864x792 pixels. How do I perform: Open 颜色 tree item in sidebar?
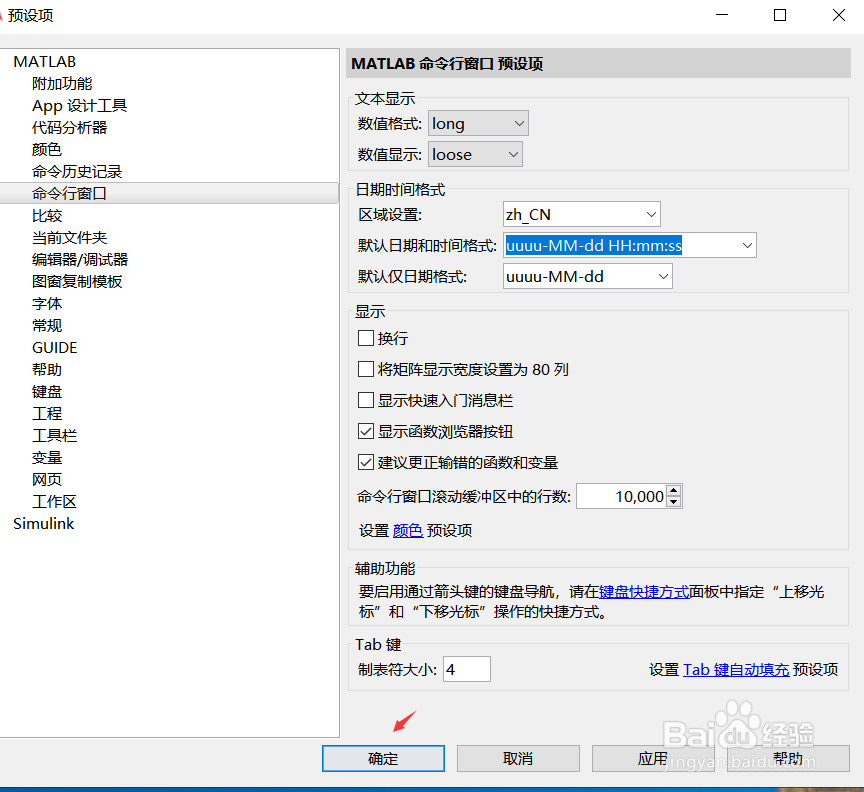click(x=47, y=150)
